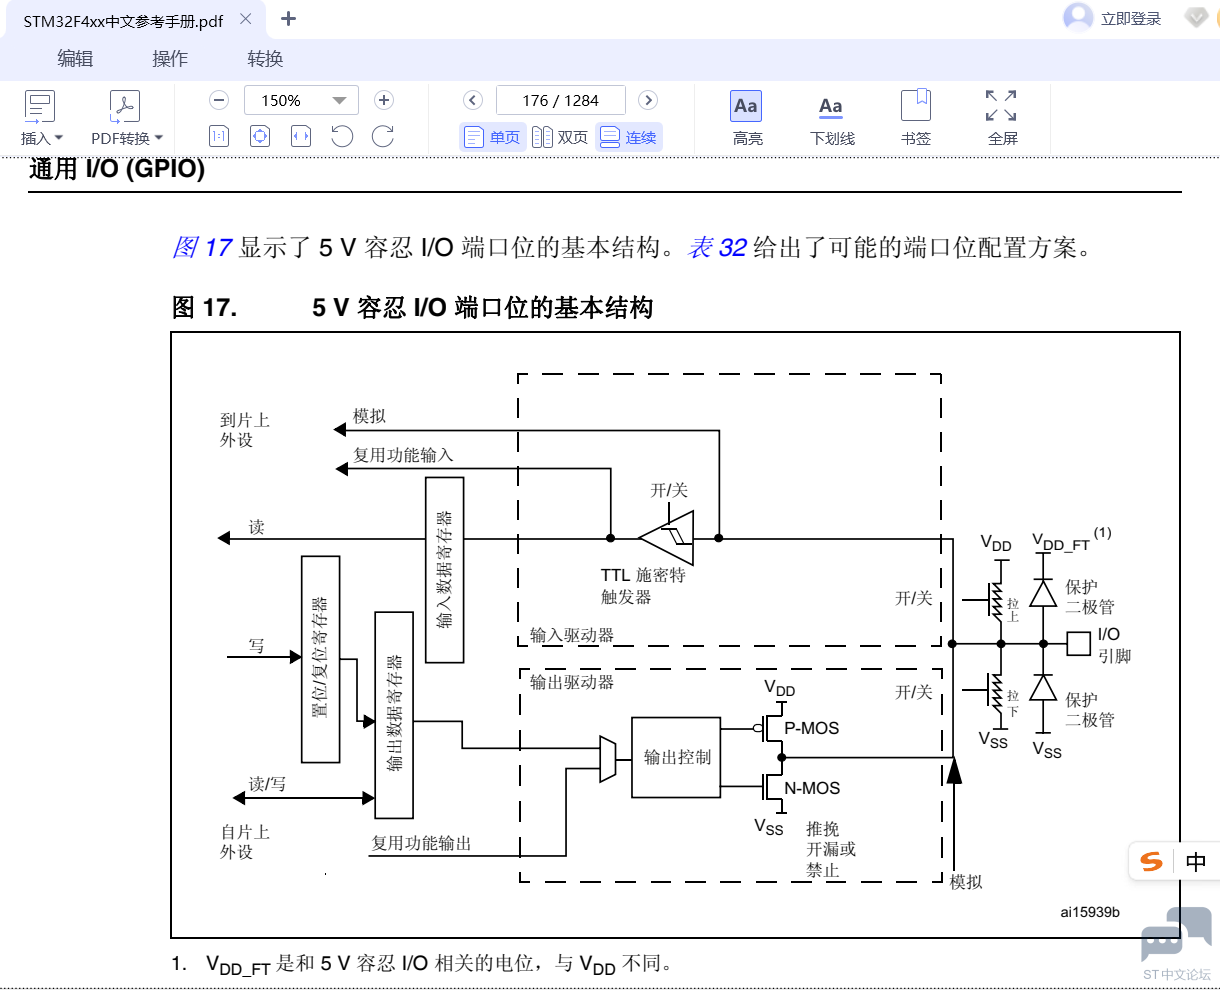
Task: Toggle 单页 single page view
Action: pyautogui.click(x=493, y=137)
